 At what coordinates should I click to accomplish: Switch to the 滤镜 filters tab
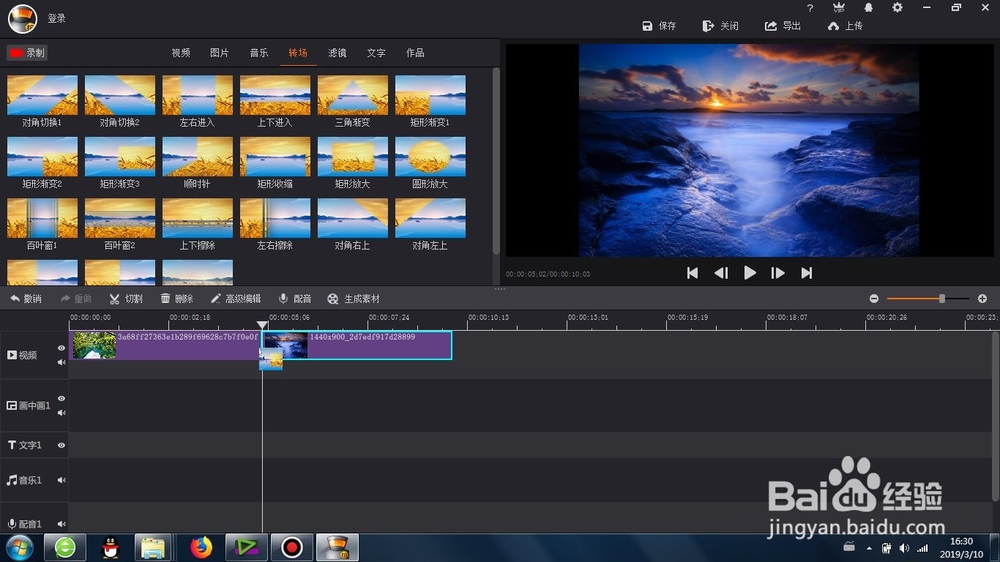[x=337, y=53]
